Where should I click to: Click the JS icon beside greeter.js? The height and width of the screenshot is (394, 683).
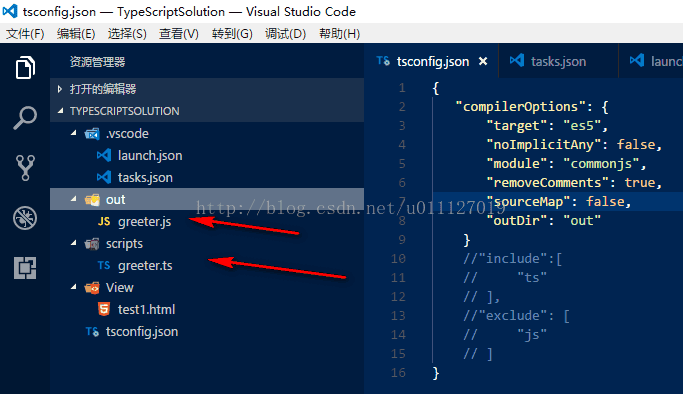pos(104,222)
